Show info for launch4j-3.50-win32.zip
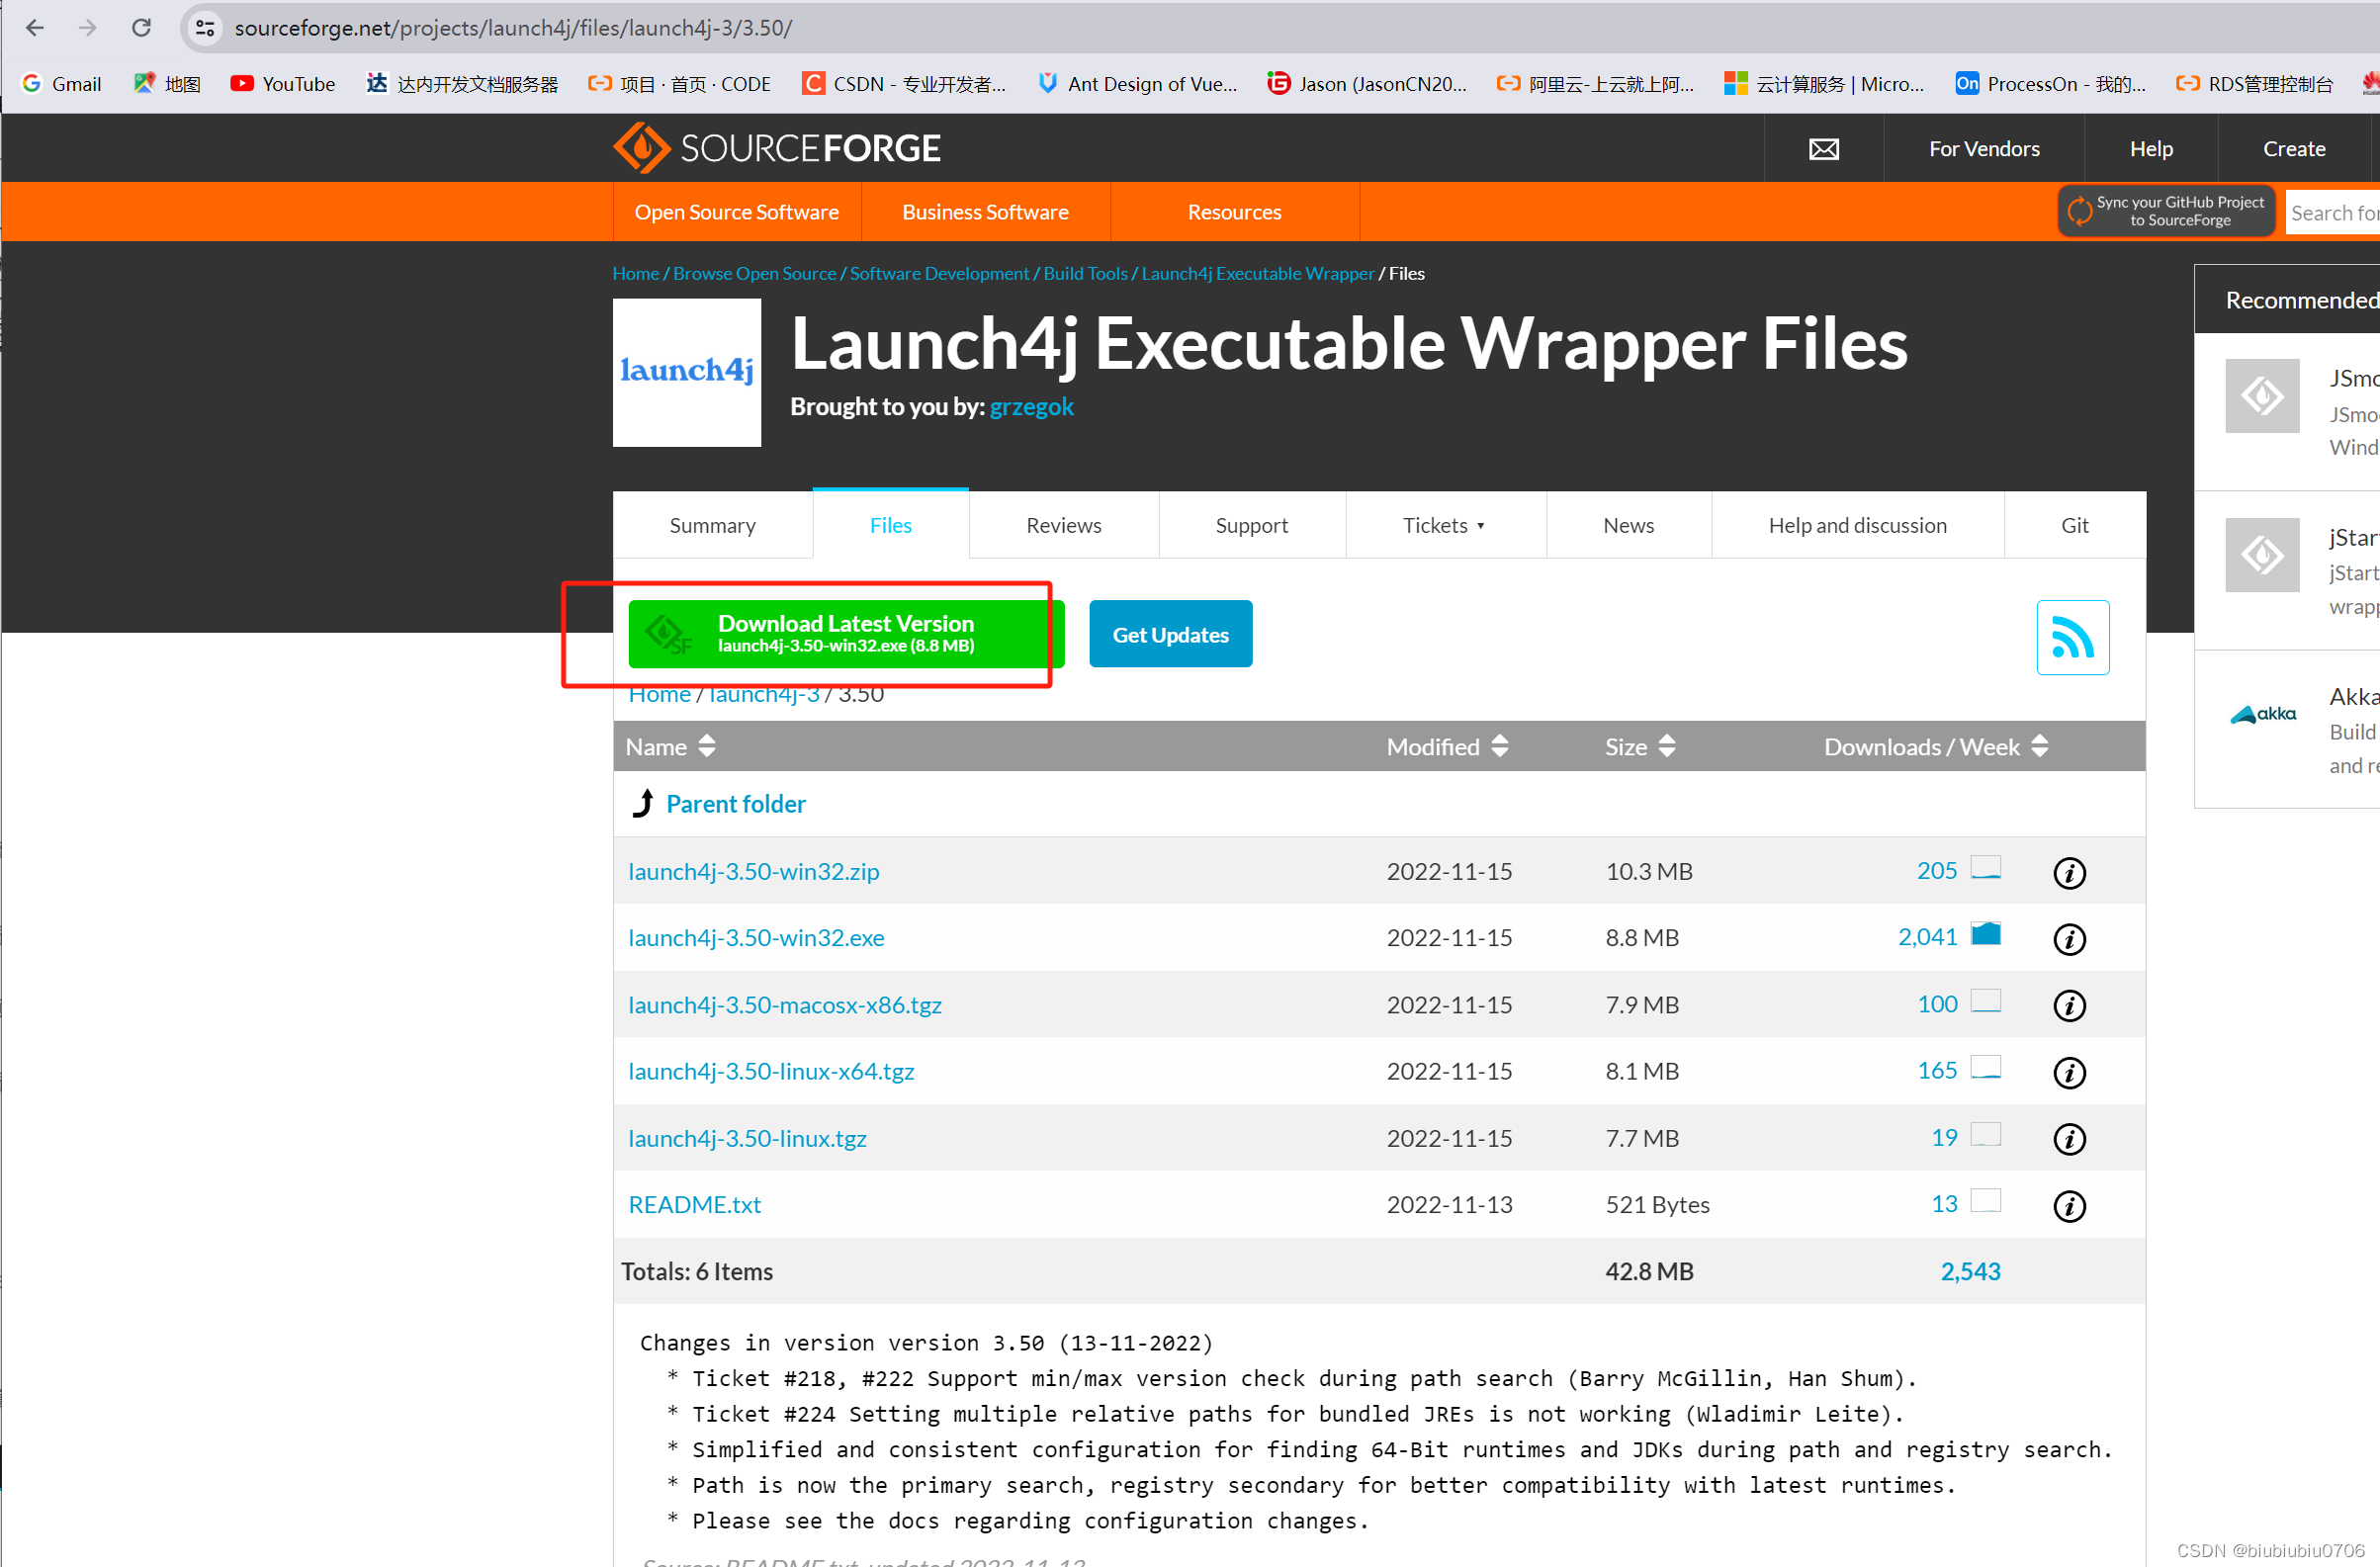This screenshot has width=2380, height=1567. pyautogui.click(x=2068, y=872)
